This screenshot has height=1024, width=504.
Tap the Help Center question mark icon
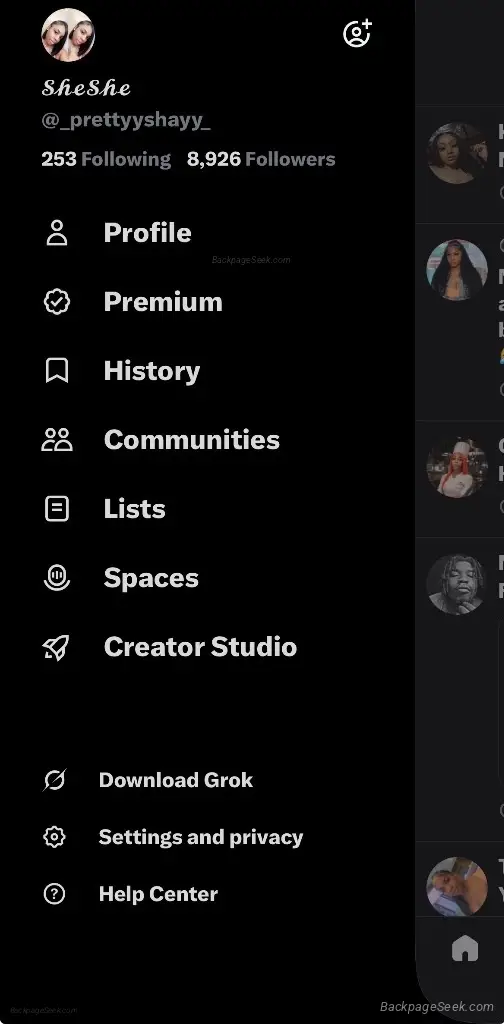[x=54, y=893]
